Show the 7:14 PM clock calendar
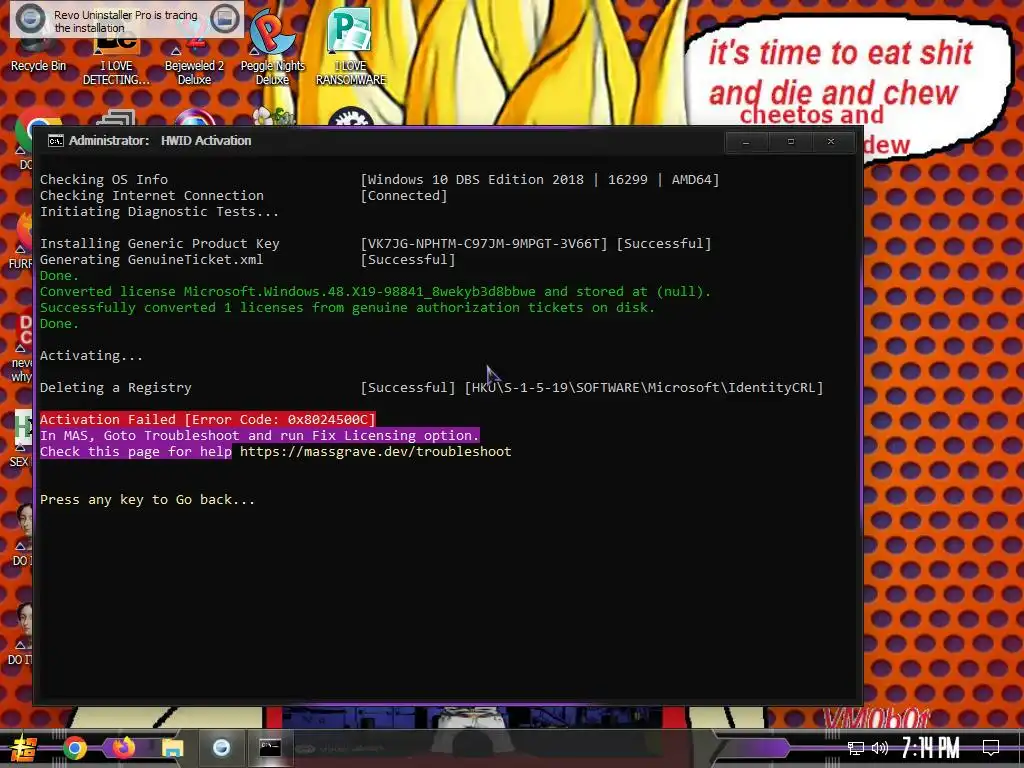 [931, 748]
